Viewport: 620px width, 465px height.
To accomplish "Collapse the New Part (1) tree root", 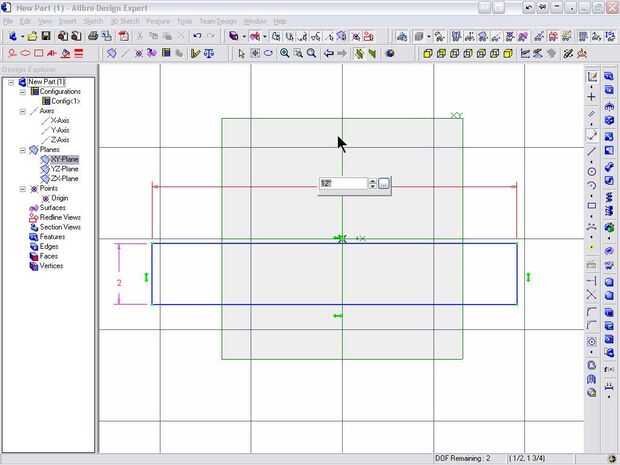I will 11,82.
